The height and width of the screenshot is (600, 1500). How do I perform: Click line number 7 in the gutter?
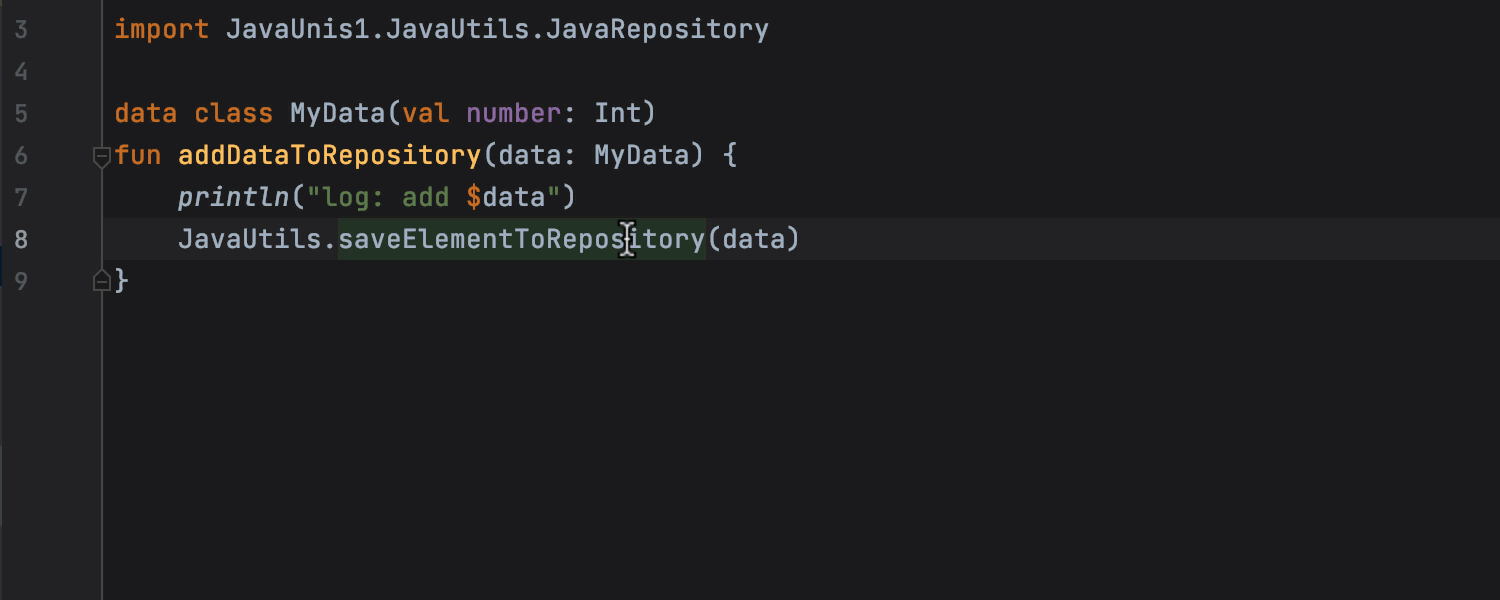[x=22, y=197]
